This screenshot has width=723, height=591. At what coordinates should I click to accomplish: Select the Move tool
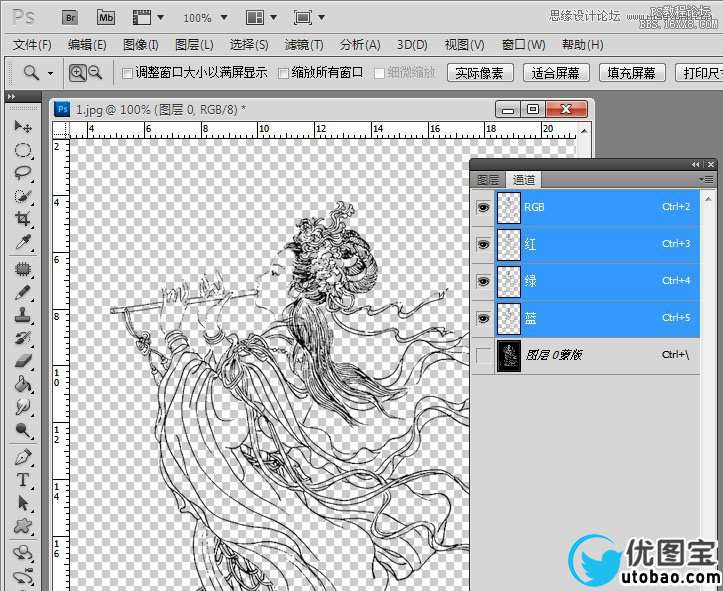tap(23, 127)
